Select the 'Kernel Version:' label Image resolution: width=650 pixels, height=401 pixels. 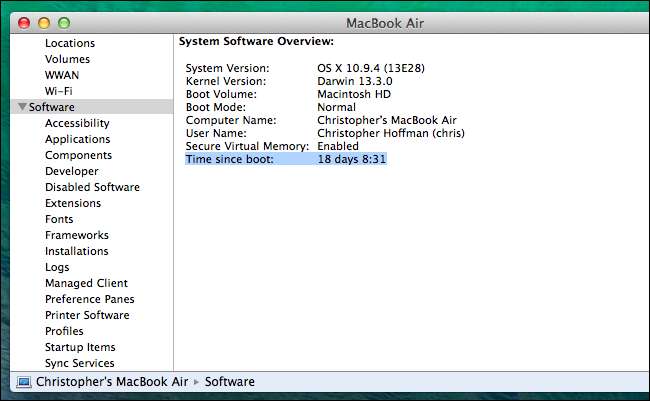[x=226, y=81]
